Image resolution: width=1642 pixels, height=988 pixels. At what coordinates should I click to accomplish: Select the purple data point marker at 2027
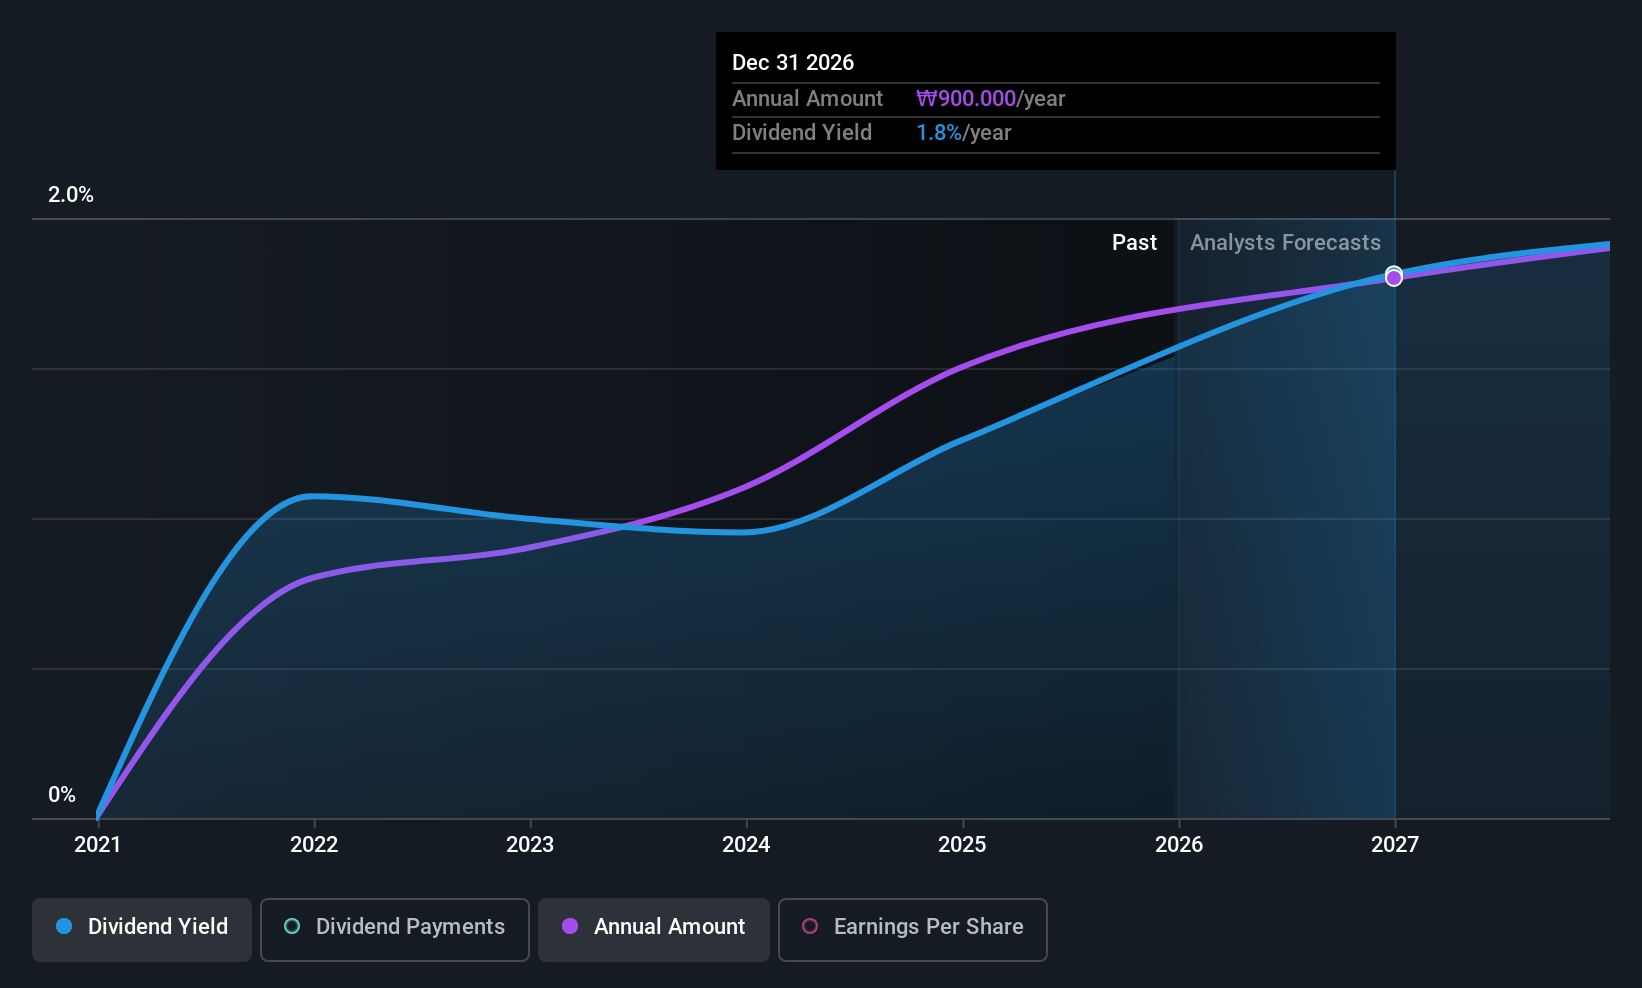point(1394,278)
